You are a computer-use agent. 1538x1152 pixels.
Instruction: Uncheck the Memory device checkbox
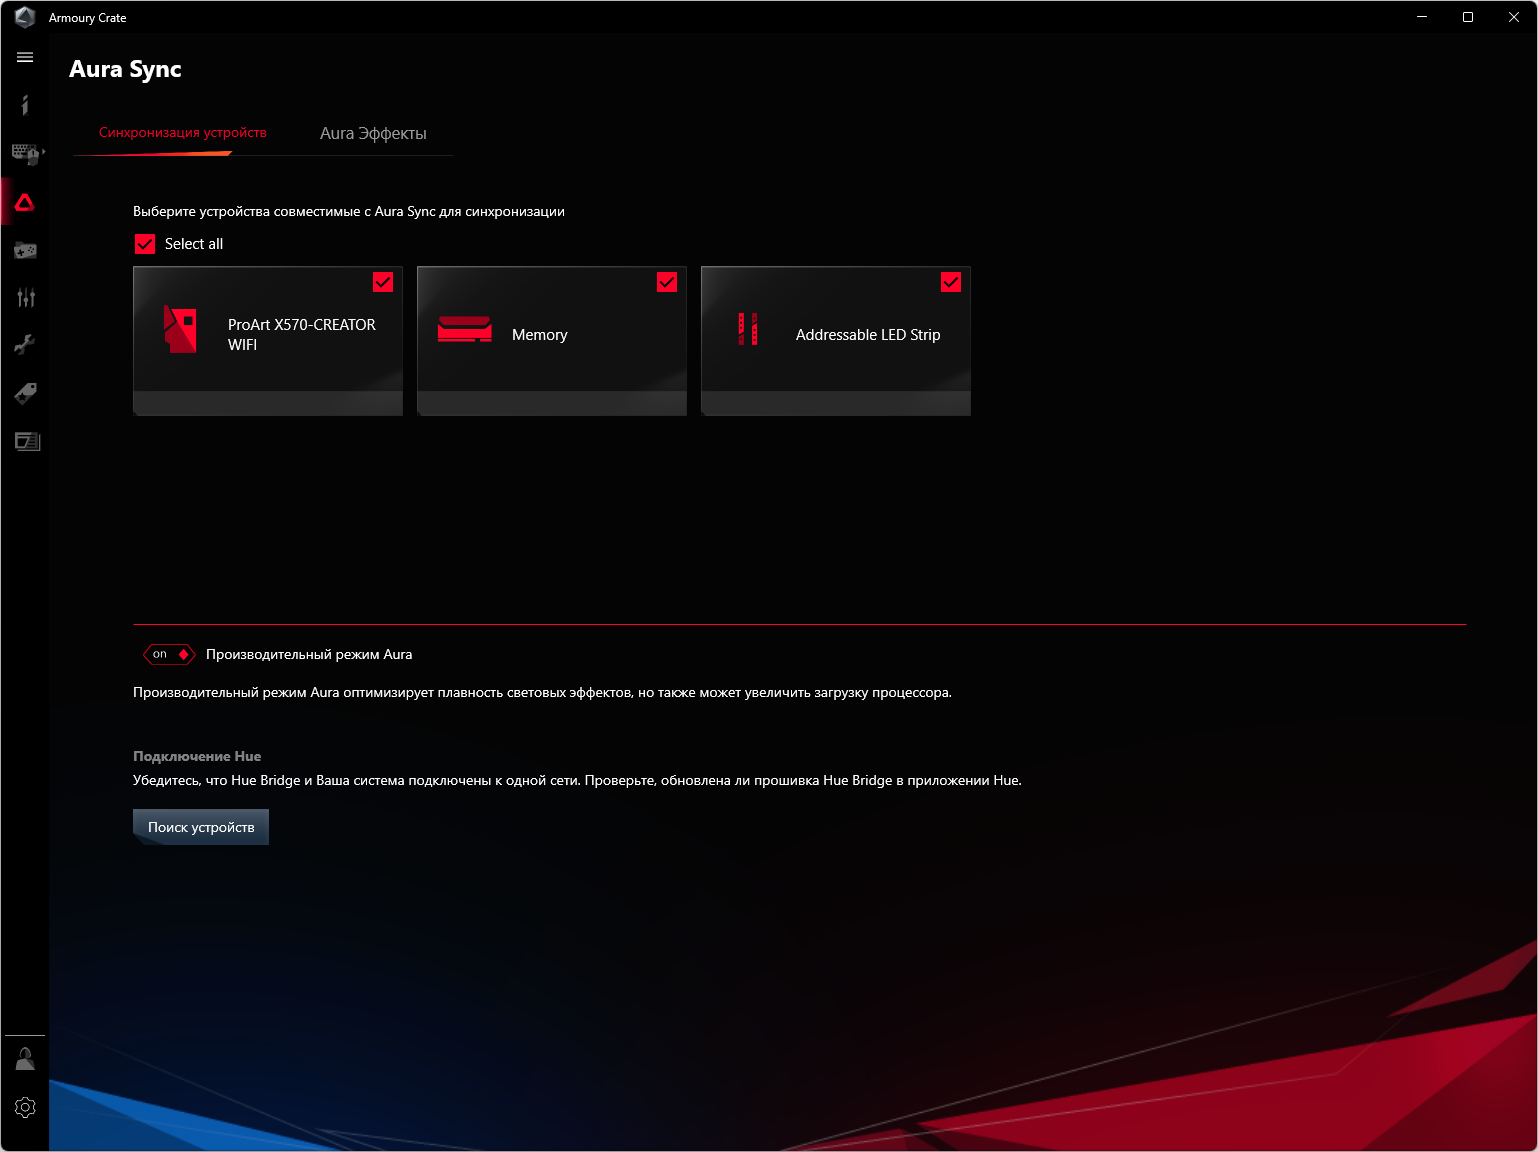point(667,282)
